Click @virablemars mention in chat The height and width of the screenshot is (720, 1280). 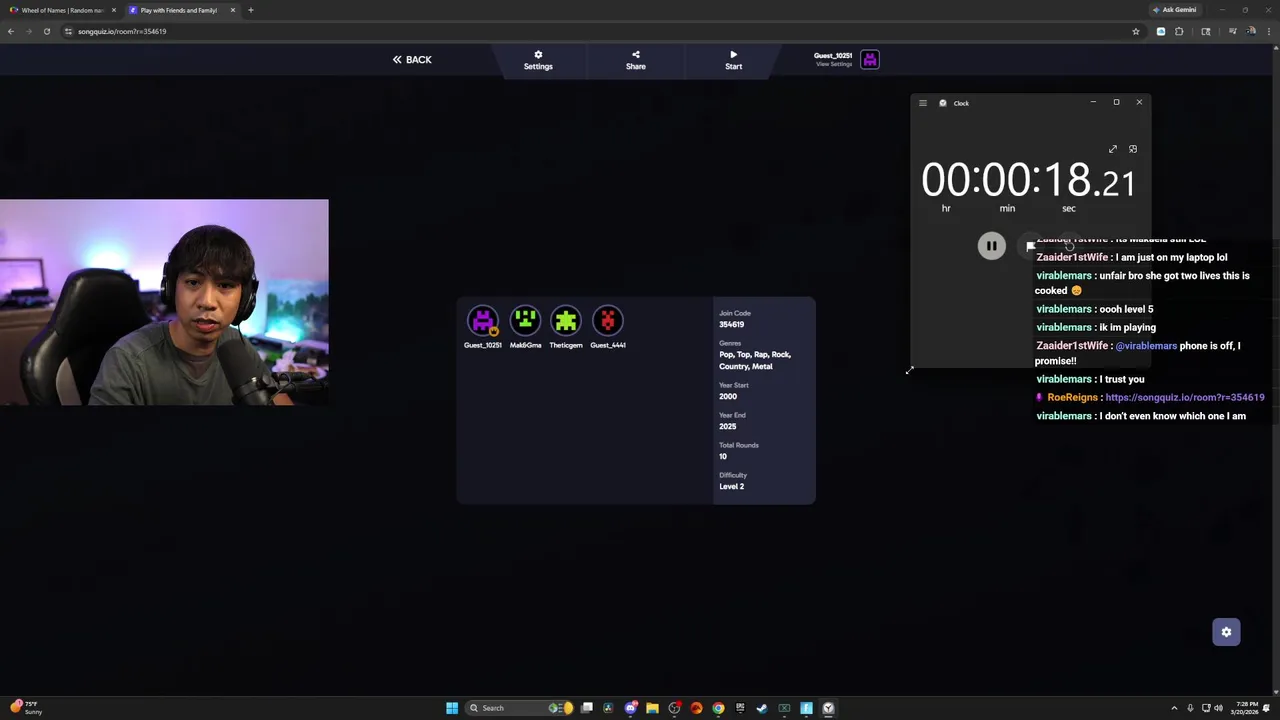pos(1146,346)
